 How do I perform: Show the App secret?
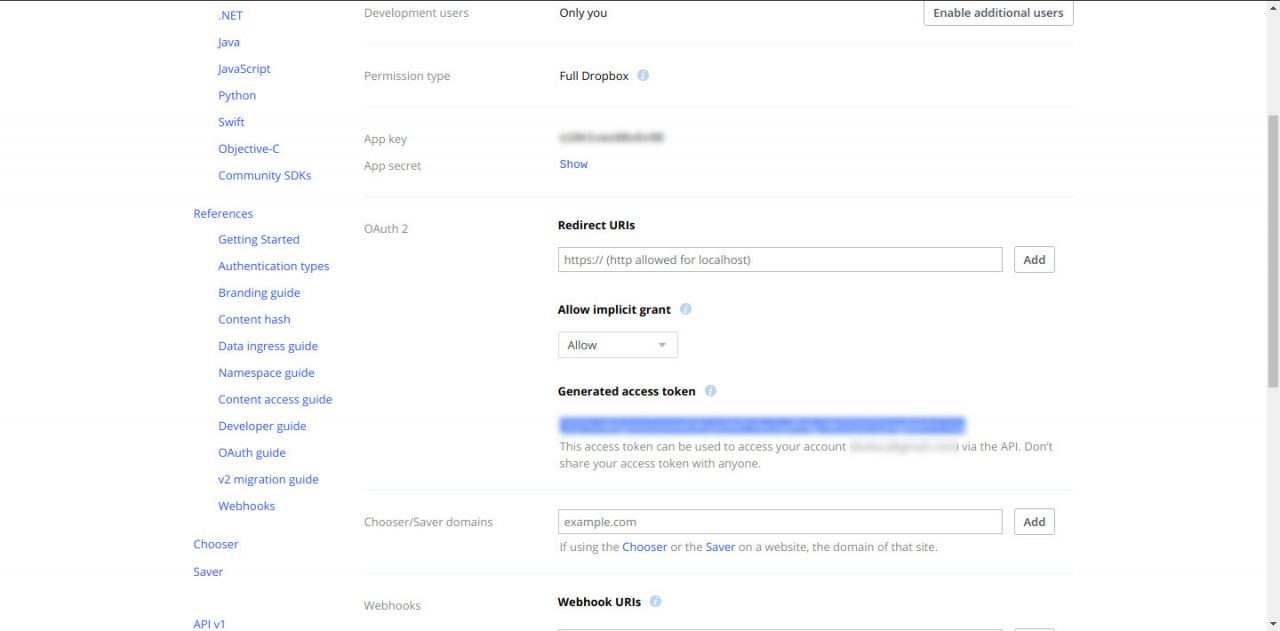[x=573, y=164]
